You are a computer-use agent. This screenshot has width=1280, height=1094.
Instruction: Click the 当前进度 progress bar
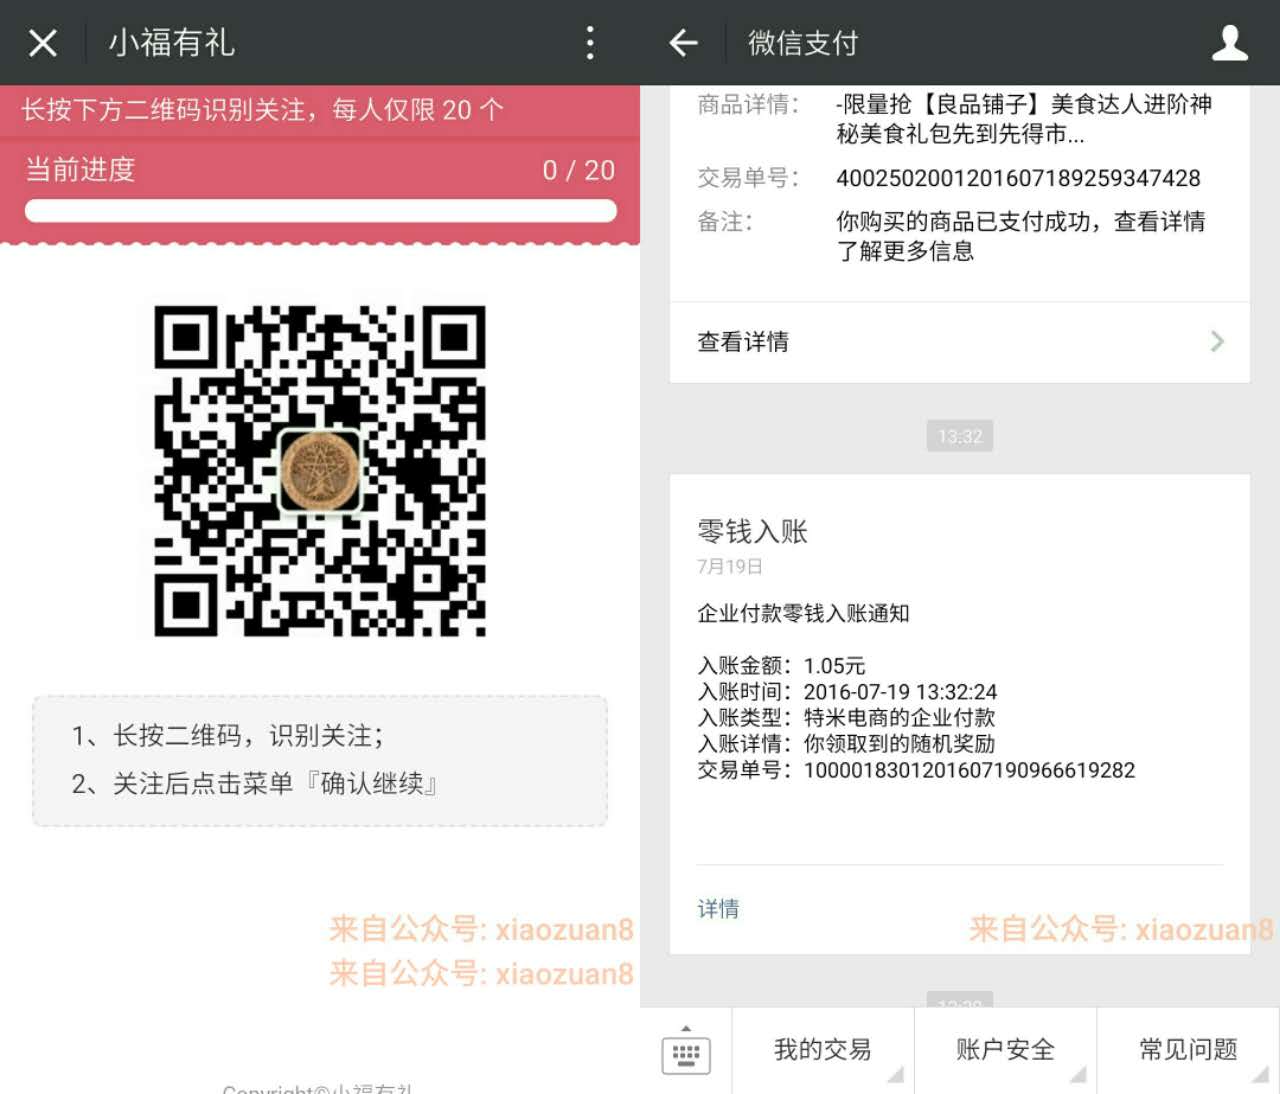click(x=320, y=211)
